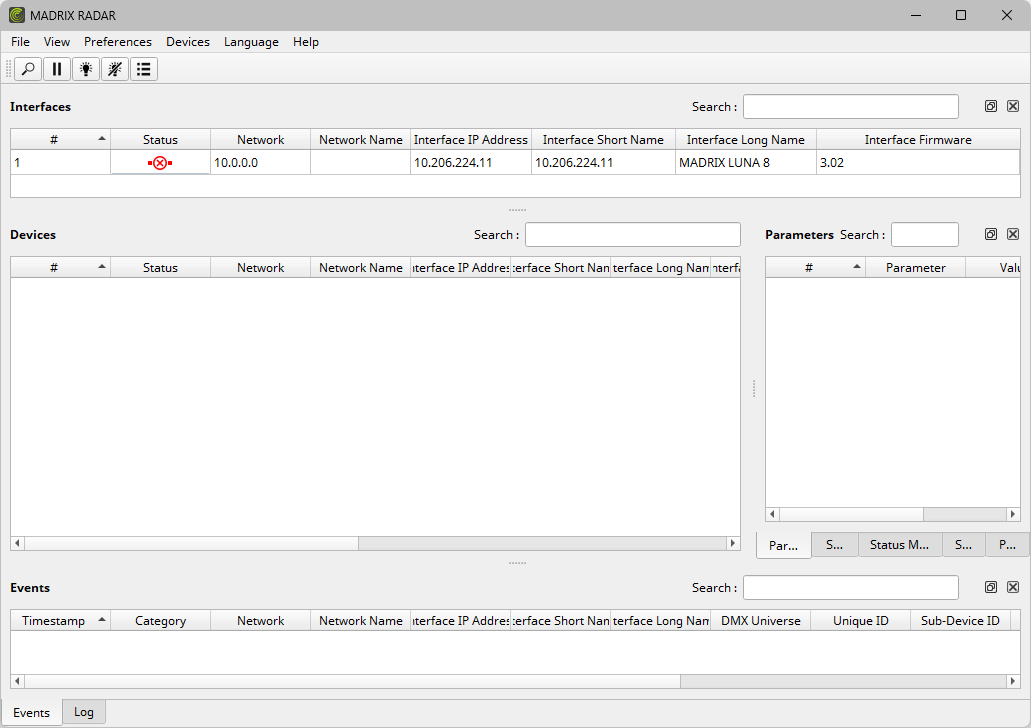1031x728 pixels.
Task: Sort Events by Timestamp column header
Action: (60, 621)
